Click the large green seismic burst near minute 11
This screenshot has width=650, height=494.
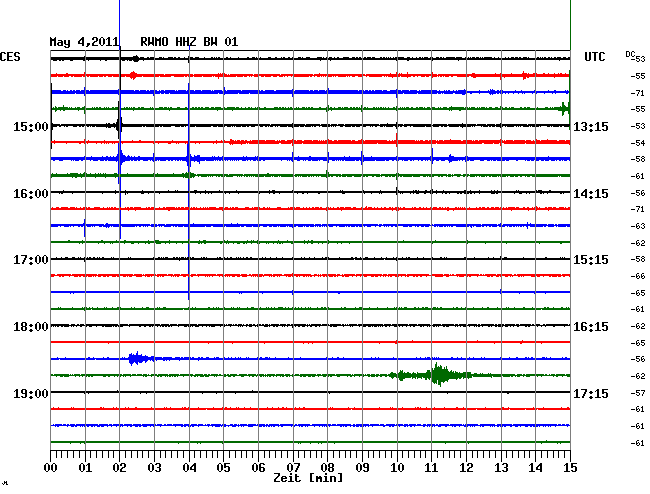[x=439, y=375]
